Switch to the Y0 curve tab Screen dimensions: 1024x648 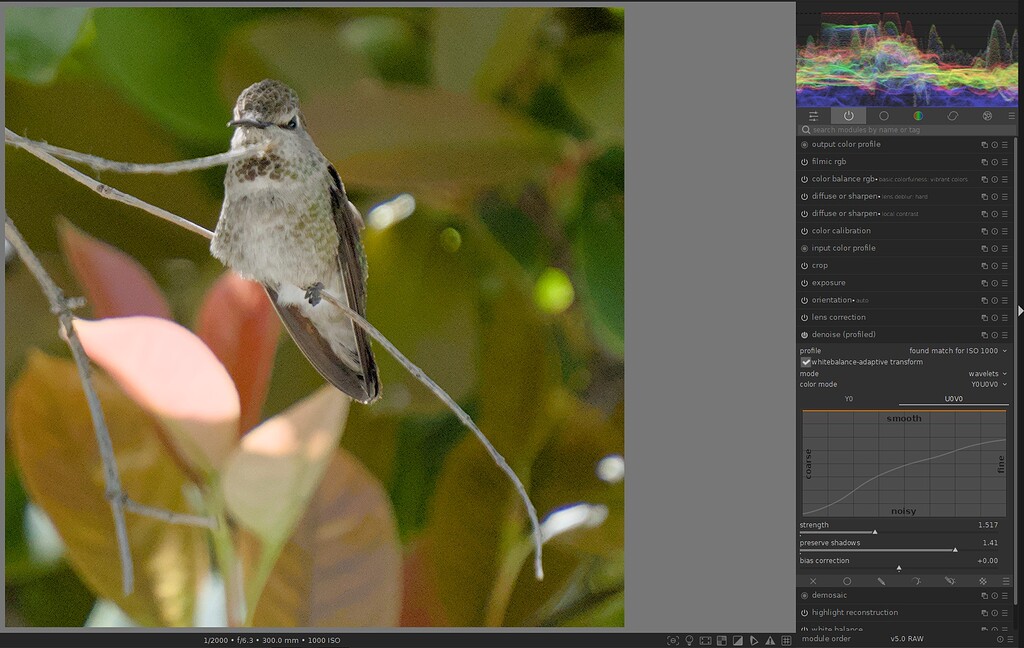point(848,397)
